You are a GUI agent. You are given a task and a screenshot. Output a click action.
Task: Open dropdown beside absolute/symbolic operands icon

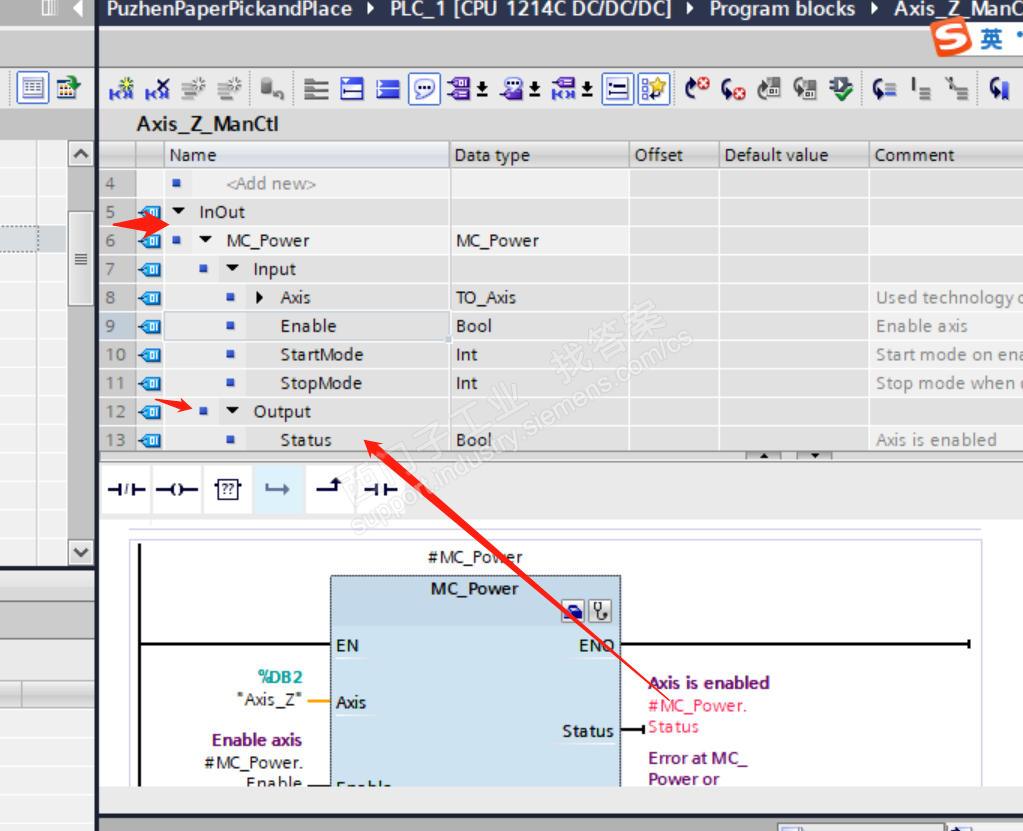[482, 89]
